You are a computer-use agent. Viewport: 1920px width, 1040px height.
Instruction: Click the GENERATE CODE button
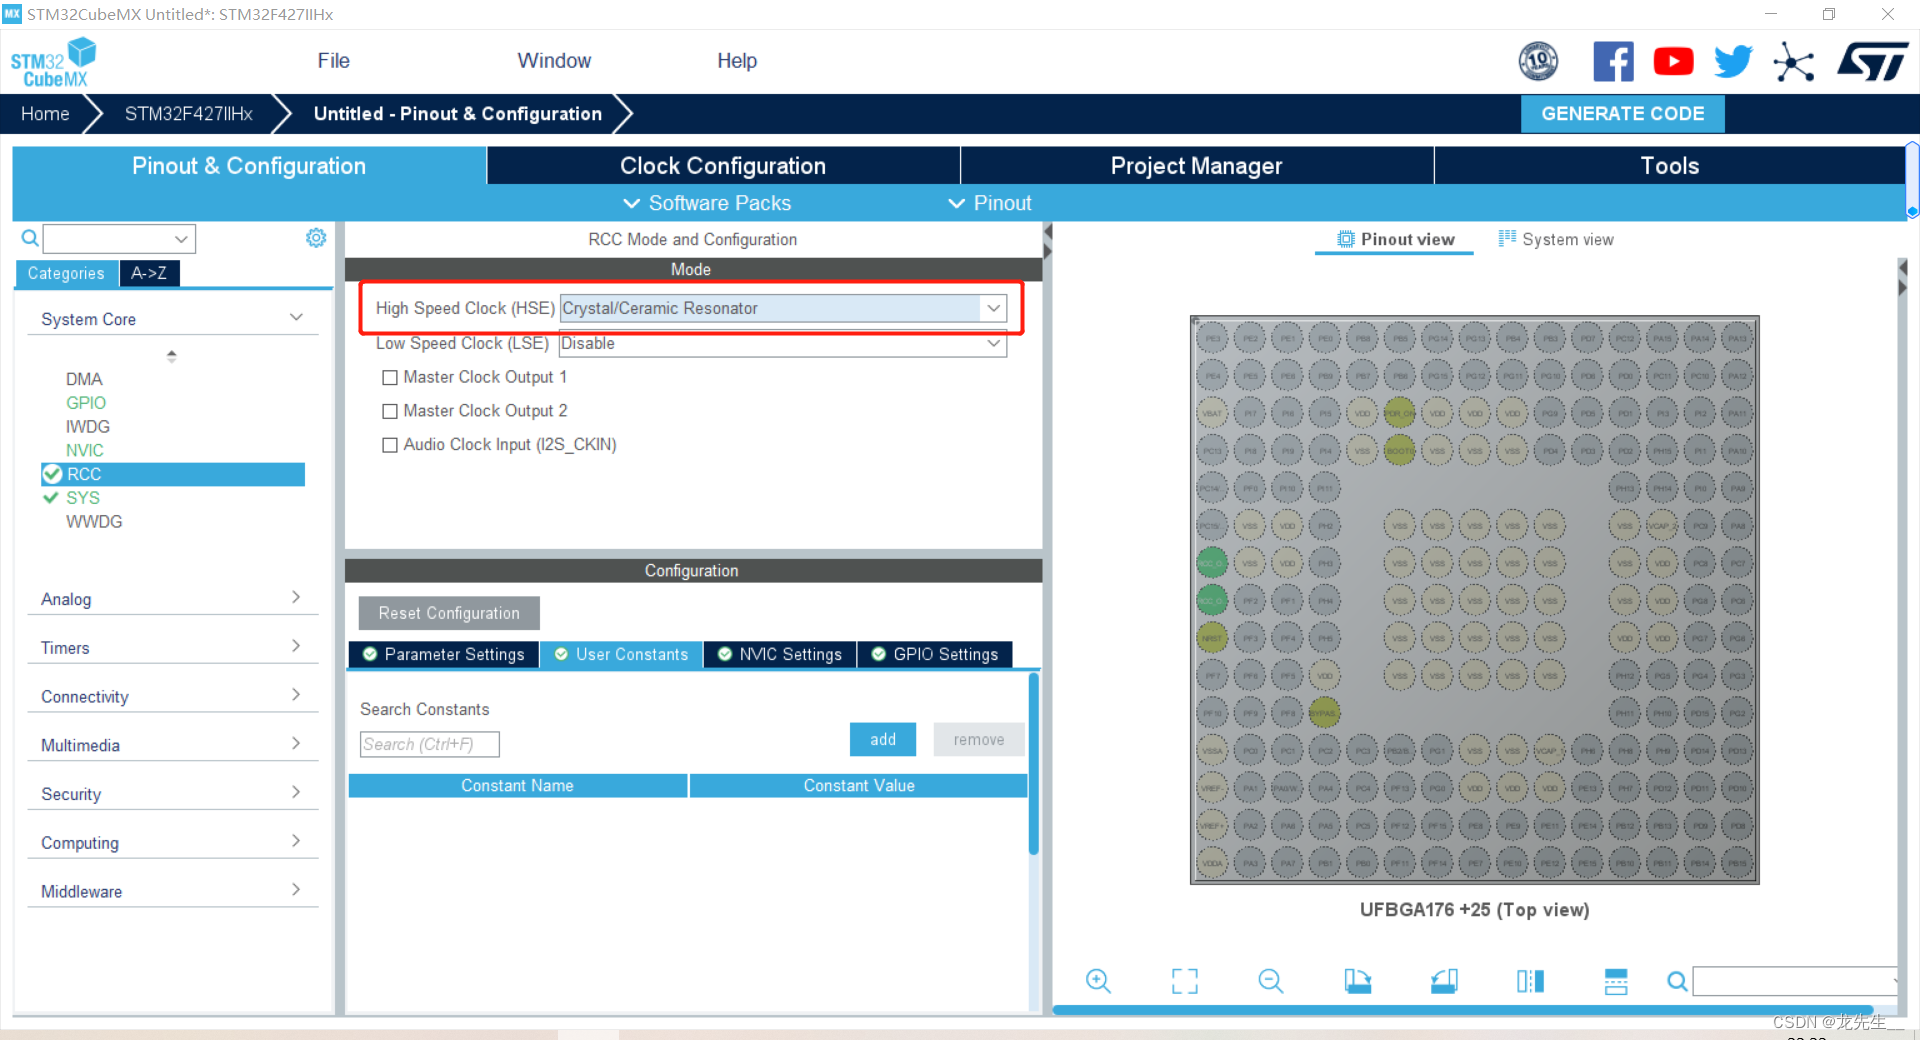(x=1622, y=114)
